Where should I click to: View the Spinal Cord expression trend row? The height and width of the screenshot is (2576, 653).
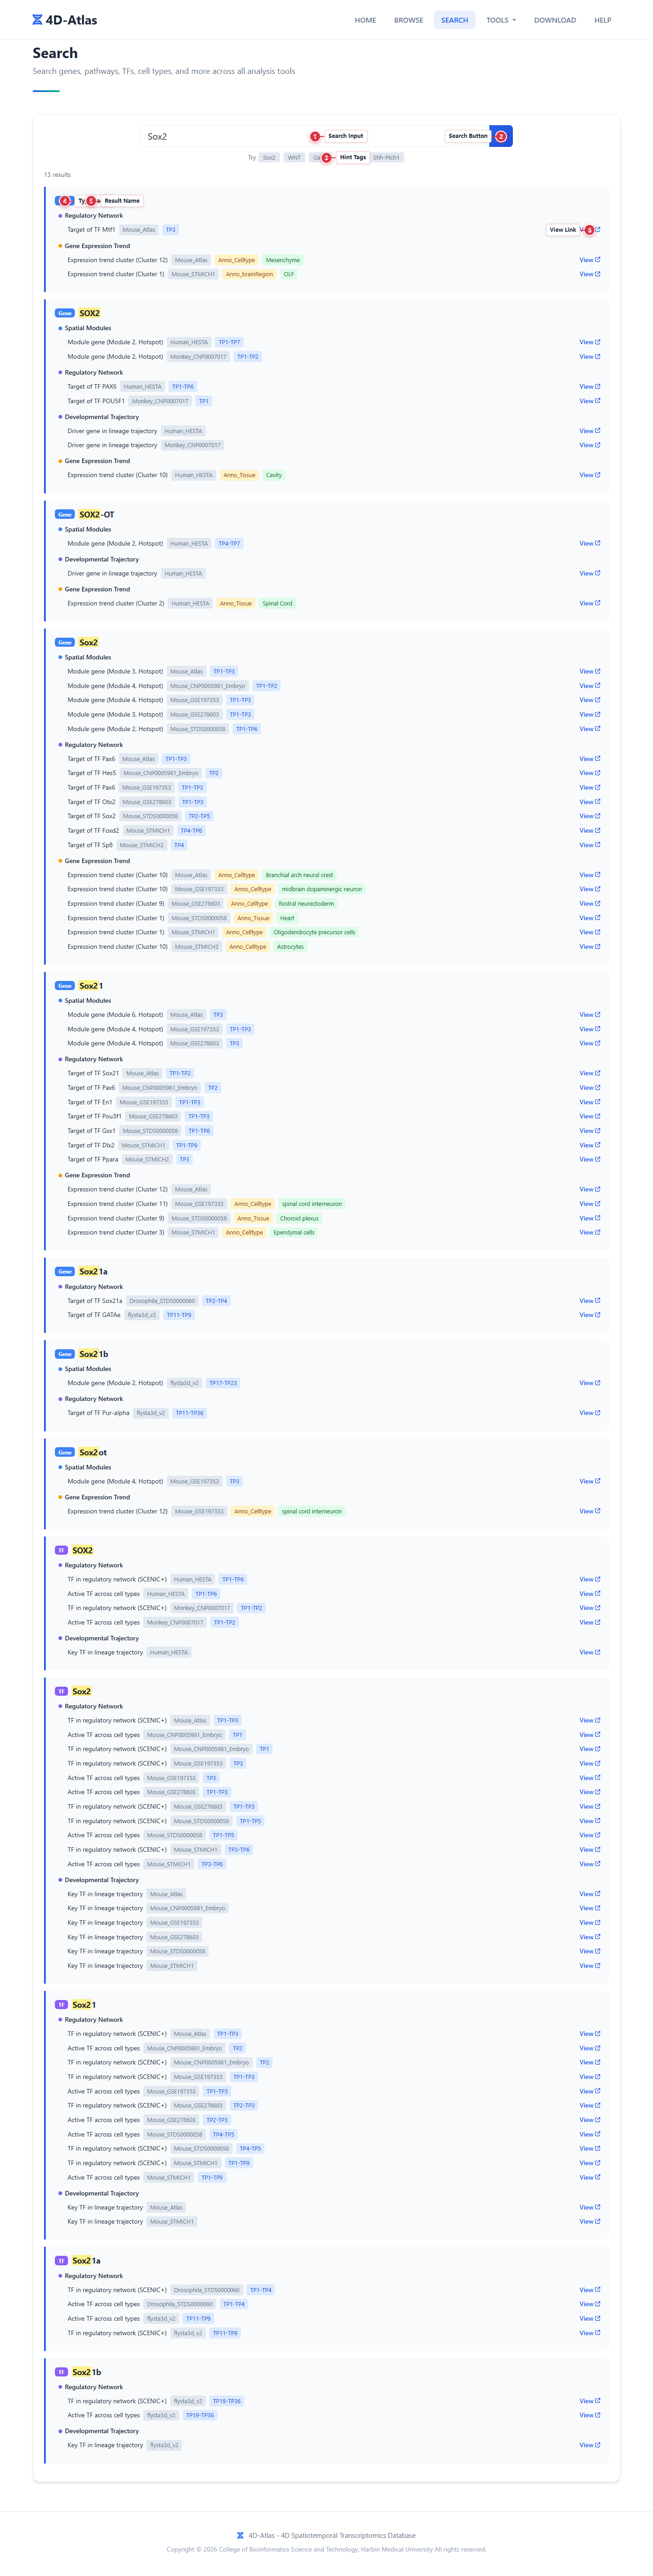(x=589, y=603)
